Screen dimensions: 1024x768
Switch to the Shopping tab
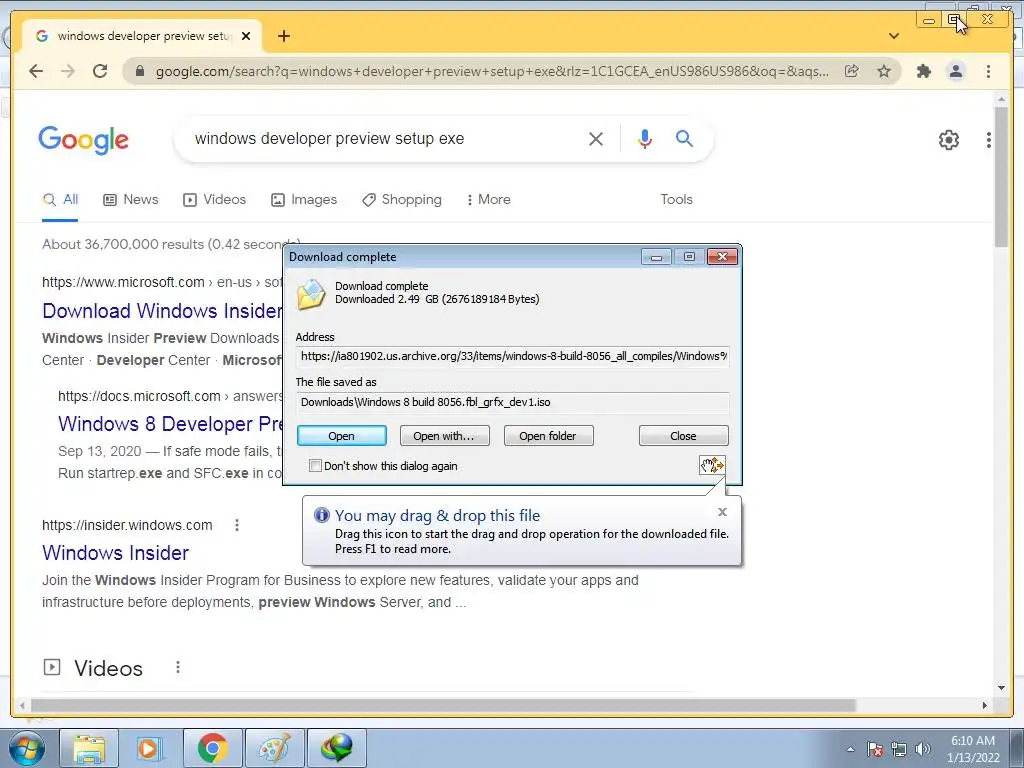[x=402, y=200]
